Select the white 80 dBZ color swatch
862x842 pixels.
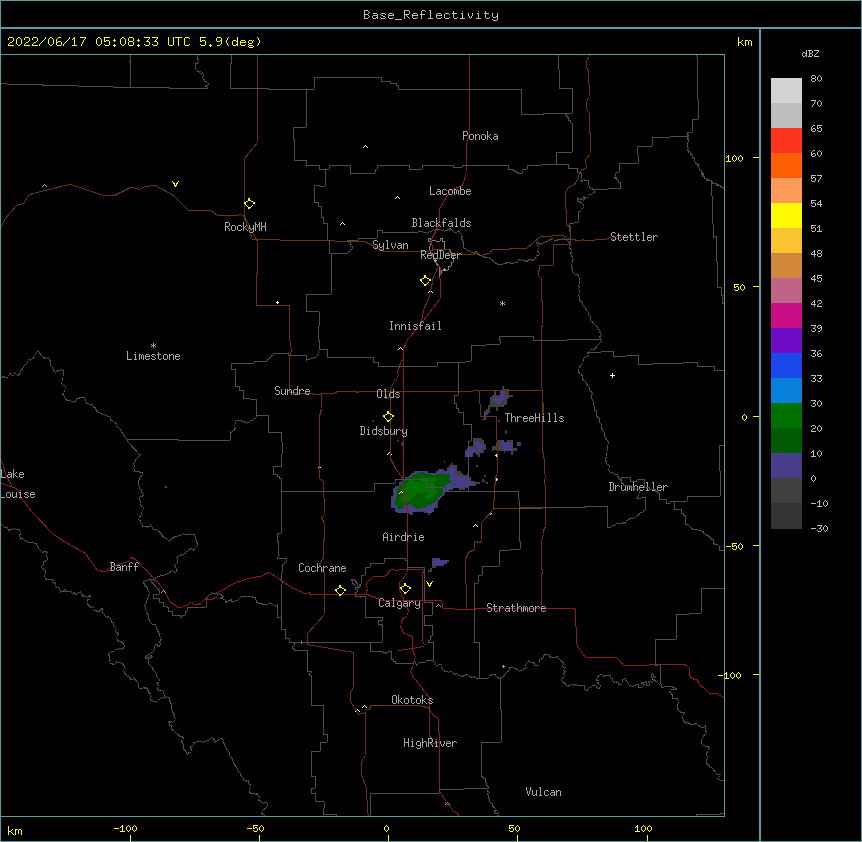pos(786,90)
